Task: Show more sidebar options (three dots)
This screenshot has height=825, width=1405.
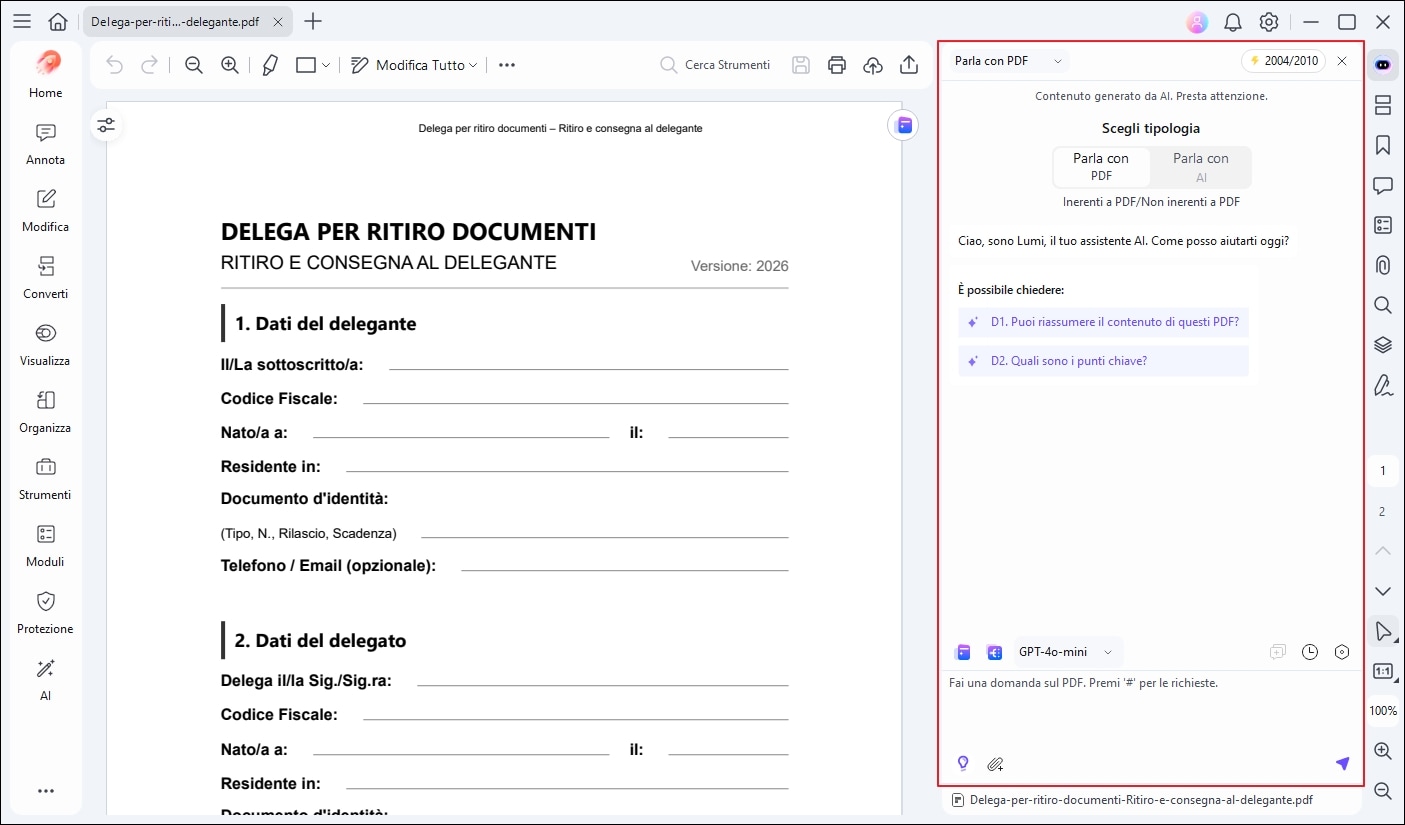Action: click(46, 791)
